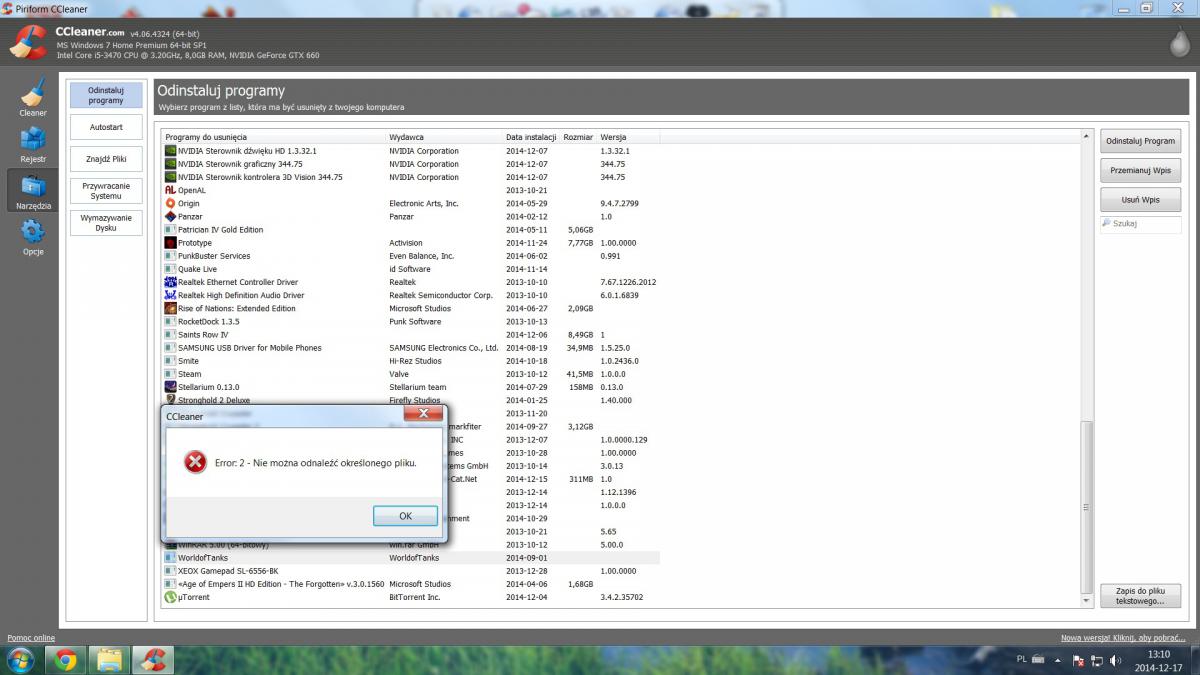Open the Przywracanie Systemu tab

[x=105, y=191]
